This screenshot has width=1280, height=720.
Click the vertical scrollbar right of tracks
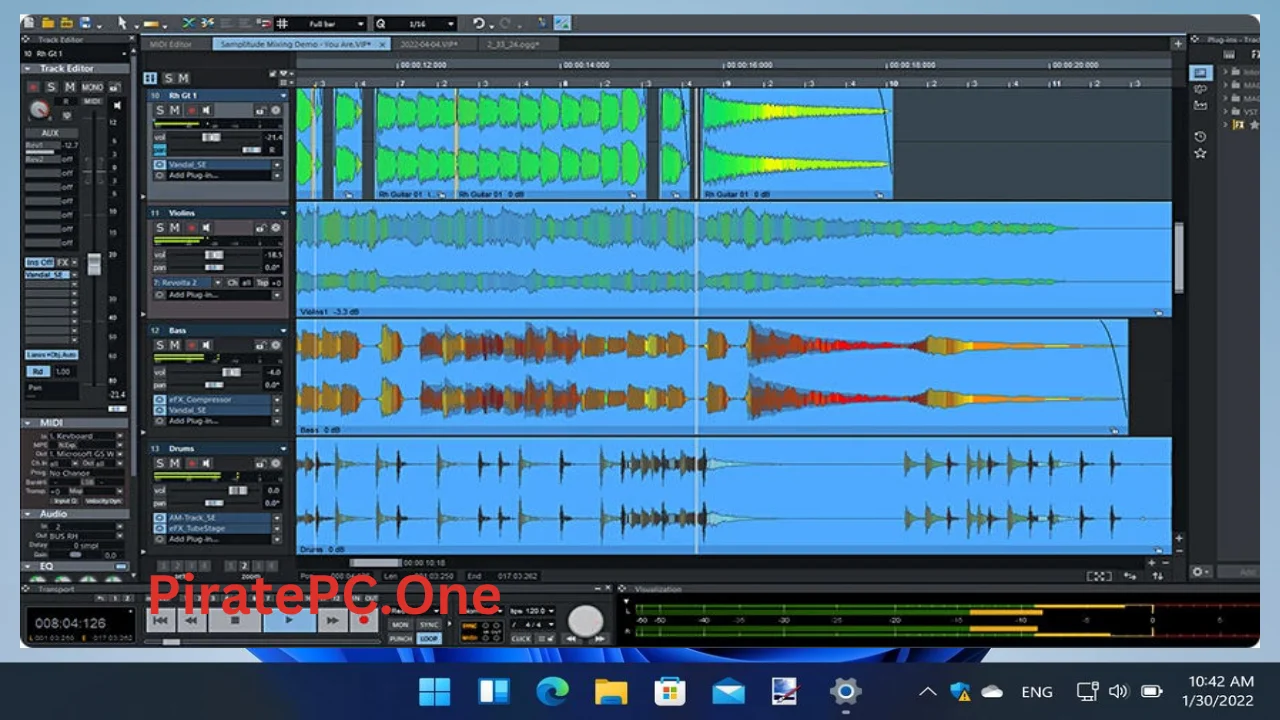tap(1178, 258)
